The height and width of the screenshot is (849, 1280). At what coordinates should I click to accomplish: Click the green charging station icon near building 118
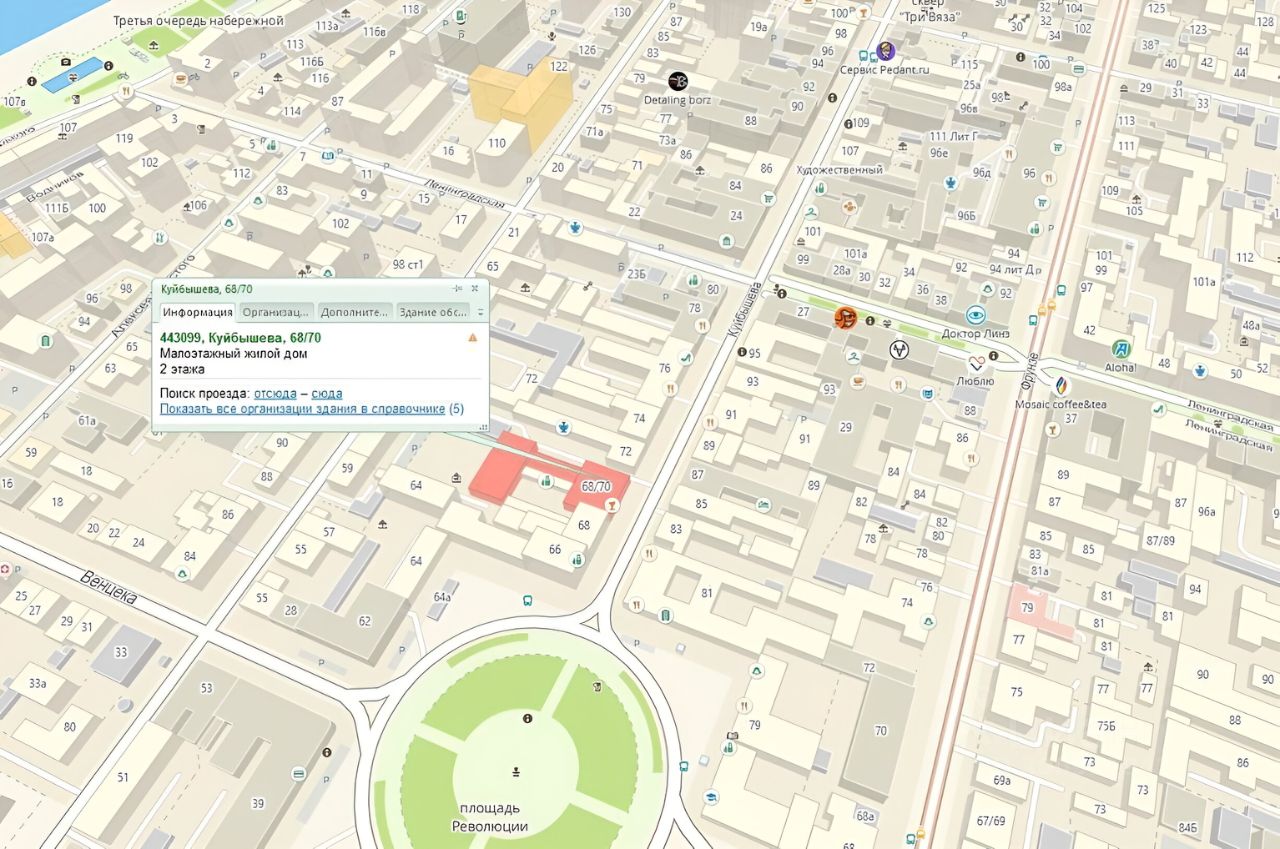pyautogui.click(x=460, y=16)
